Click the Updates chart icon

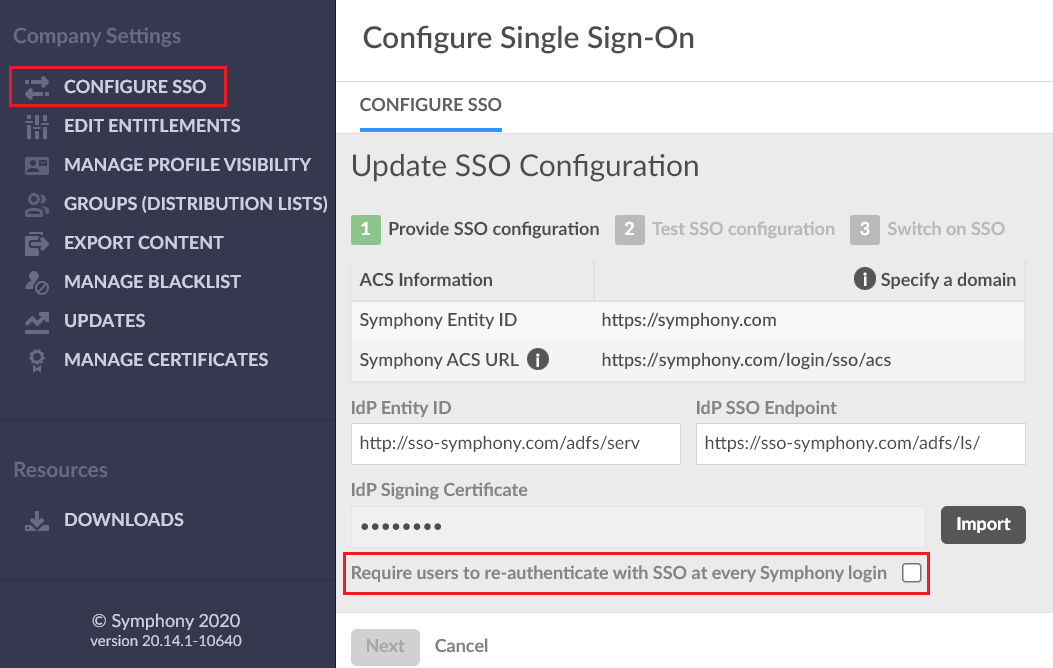[37, 321]
